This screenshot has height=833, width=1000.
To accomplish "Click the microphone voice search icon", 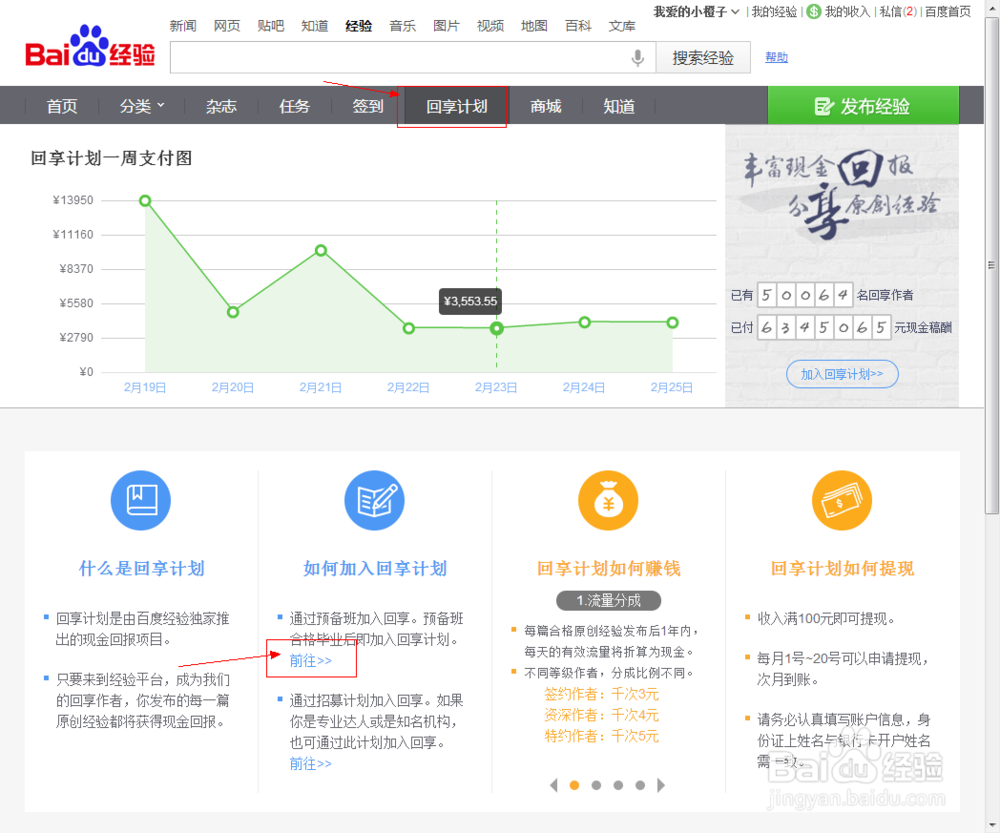I will pos(637,58).
